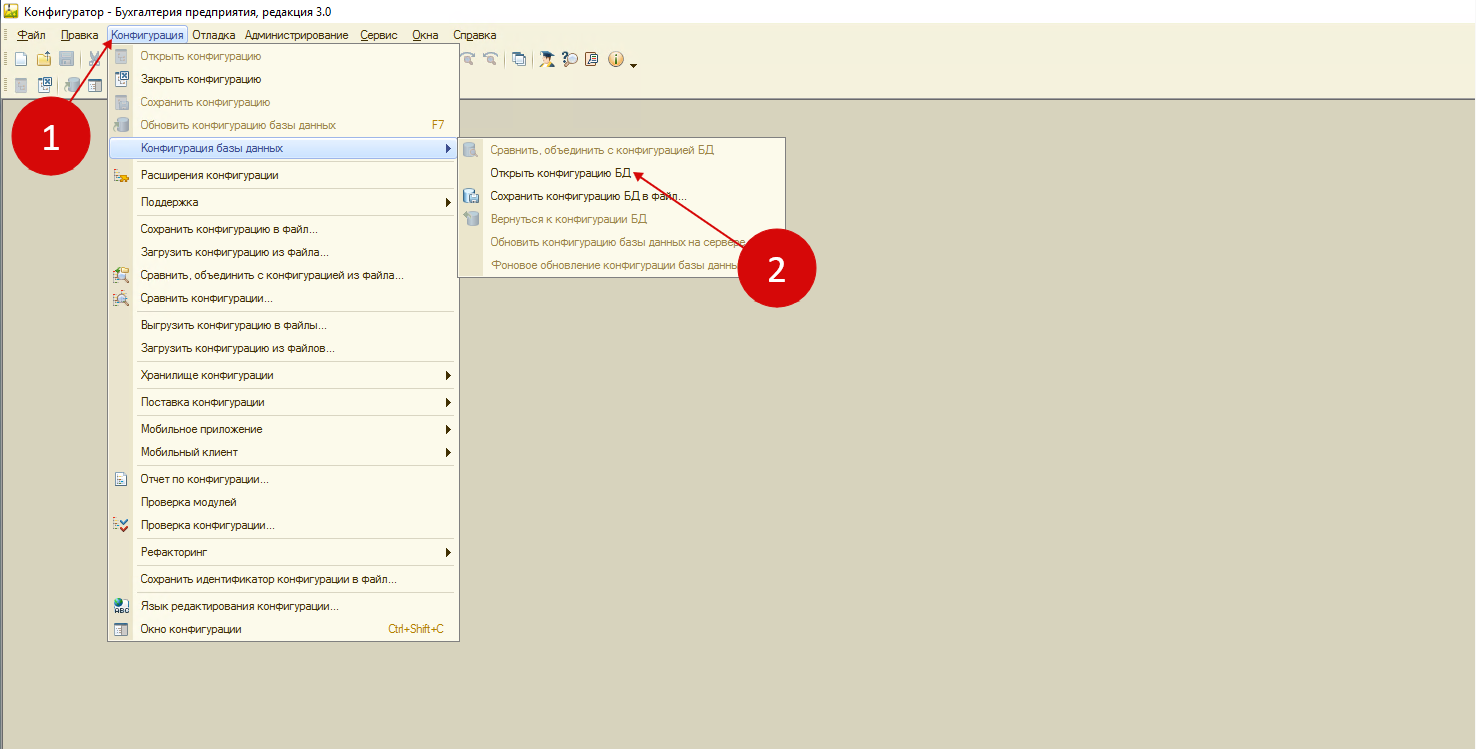
Task: Click the help search magnifier icon
Action: (570, 59)
